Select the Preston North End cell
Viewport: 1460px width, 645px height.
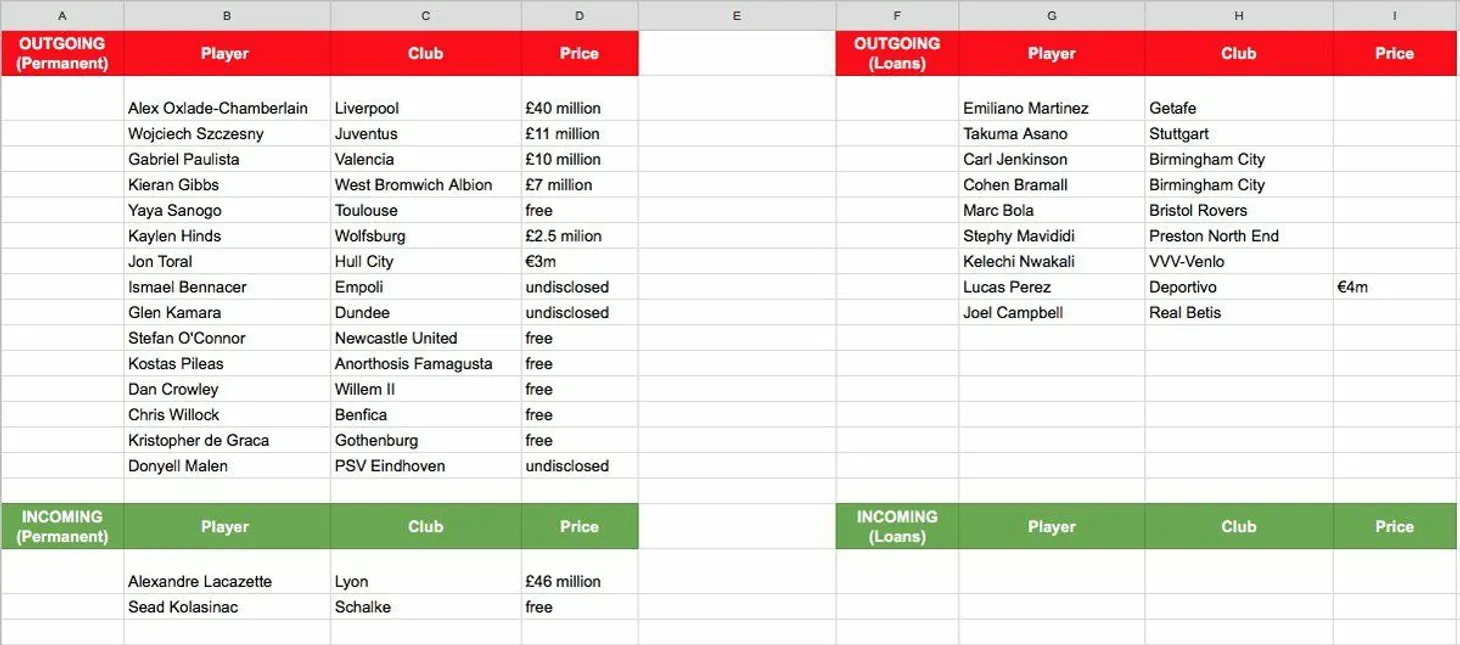point(1214,236)
